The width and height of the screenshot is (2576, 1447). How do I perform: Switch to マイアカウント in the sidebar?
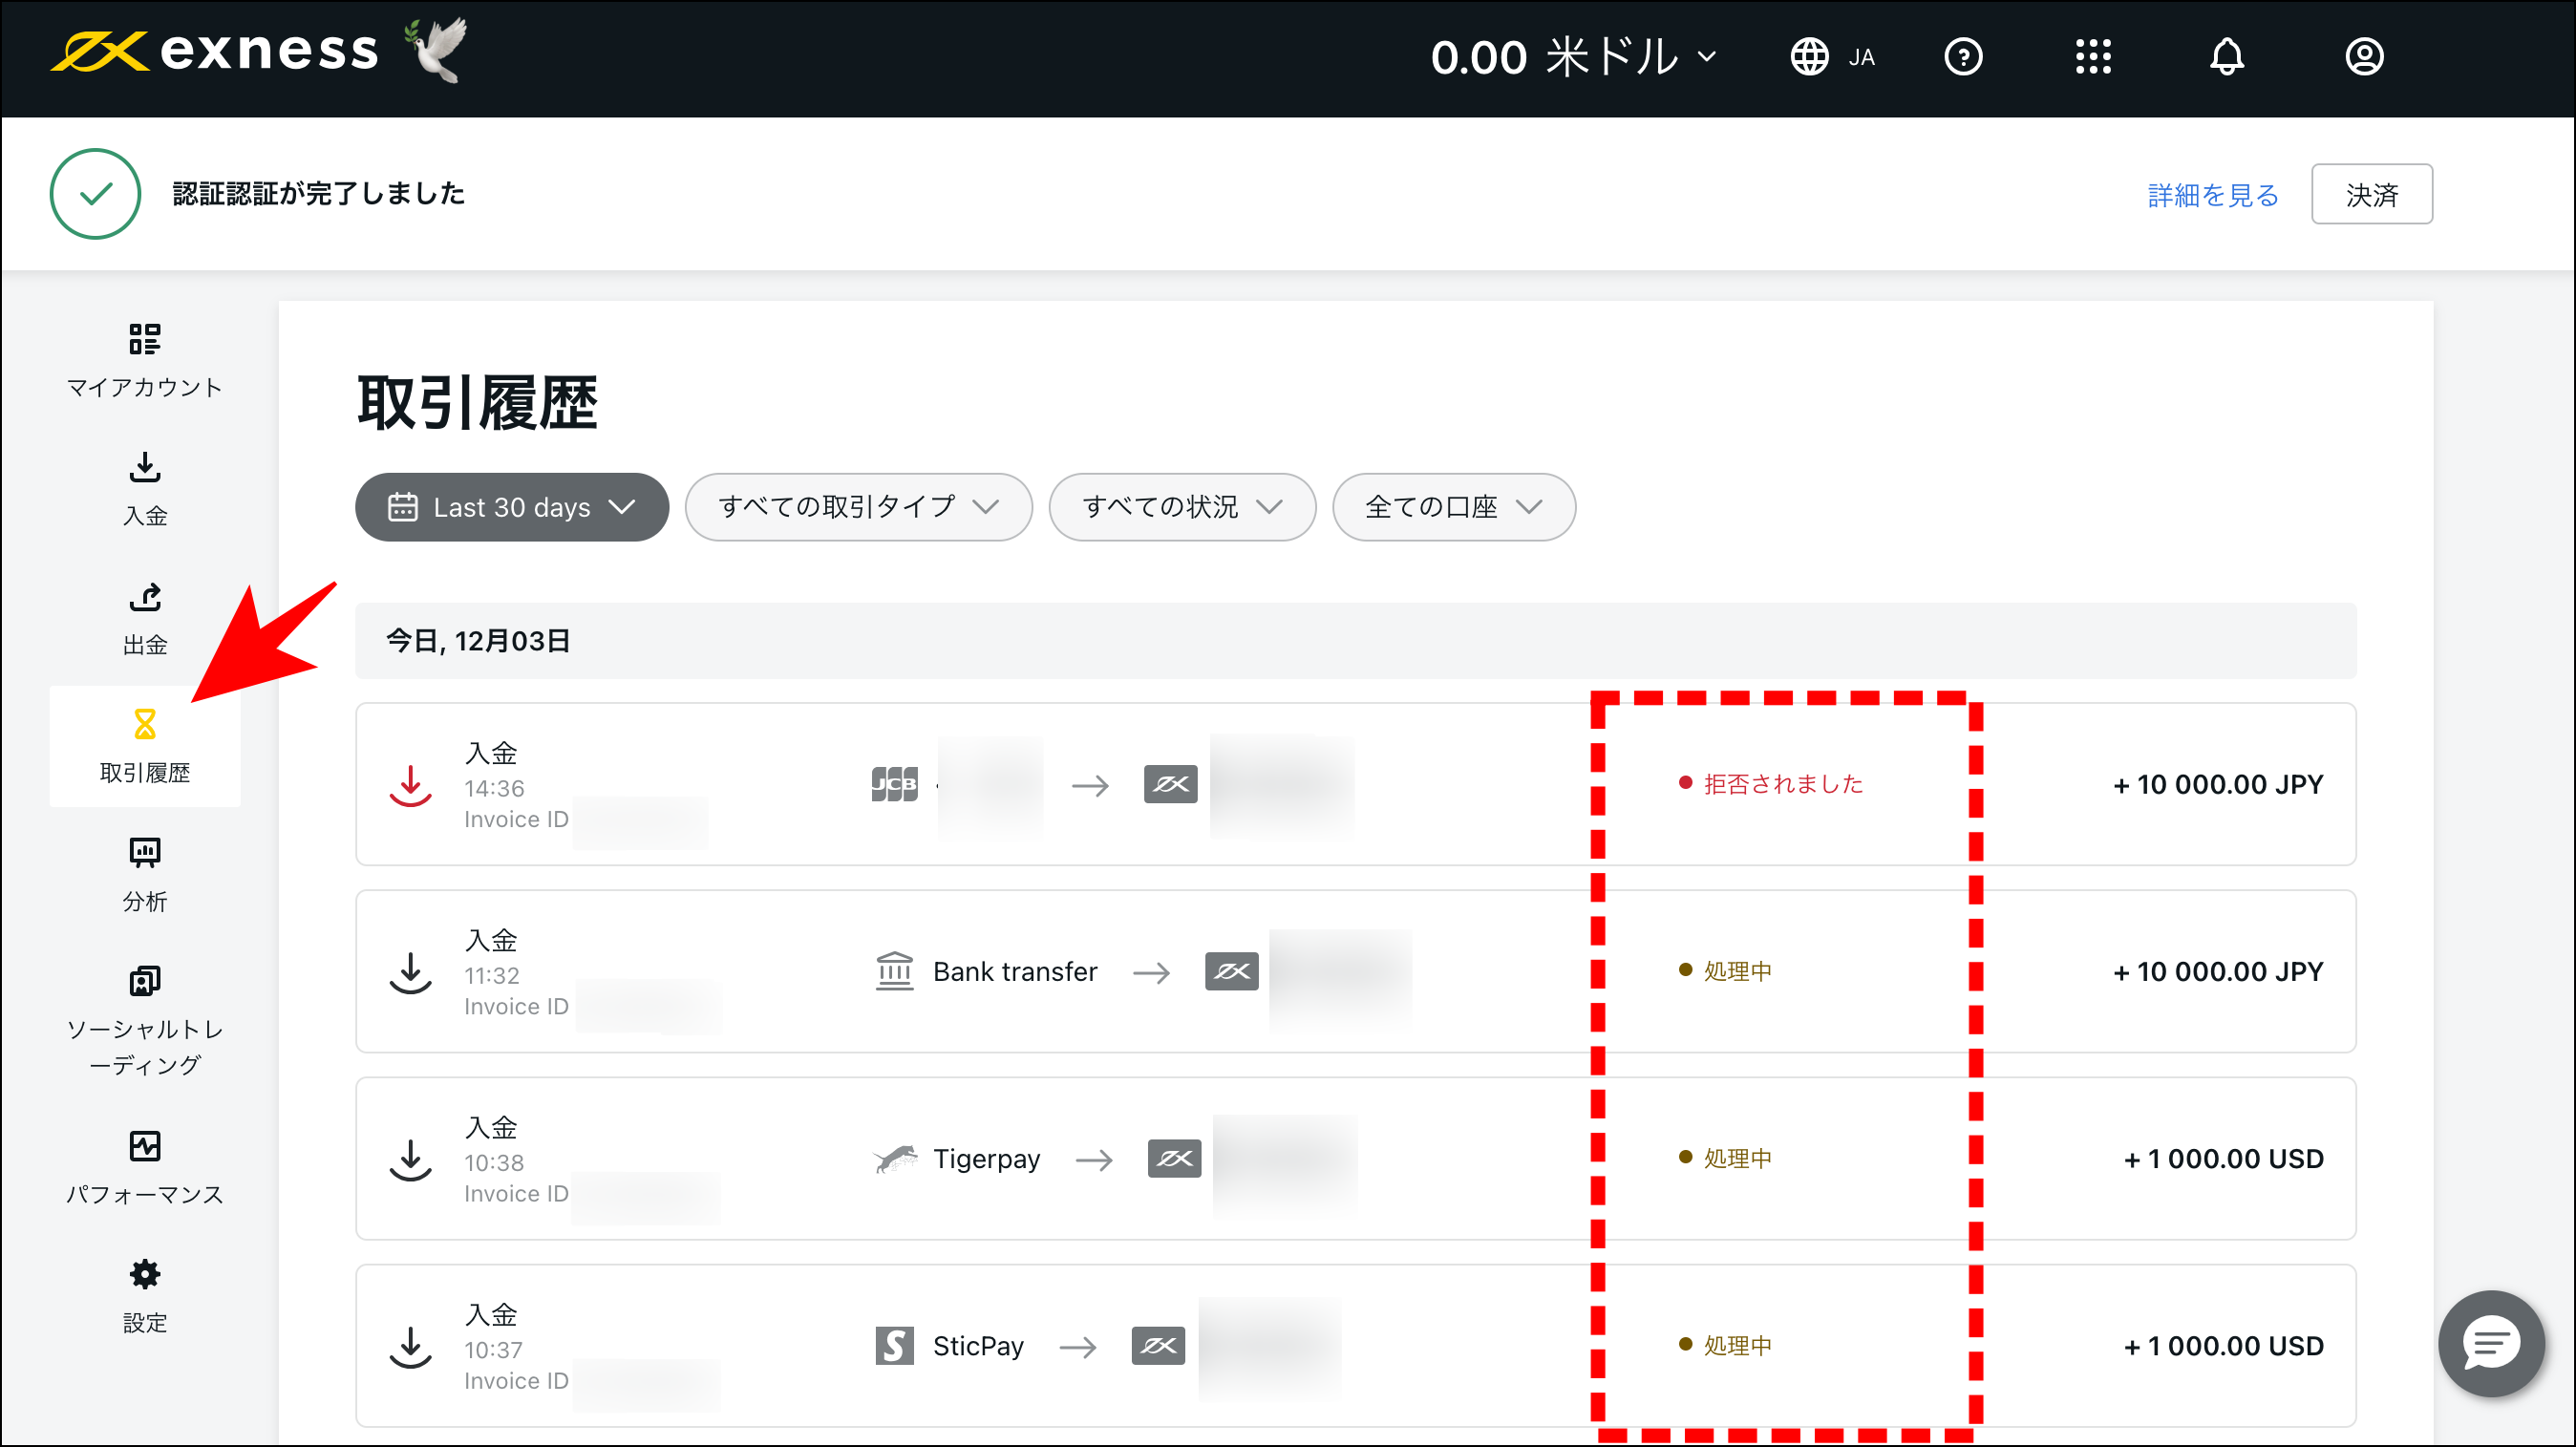click(x=145, y=360)
